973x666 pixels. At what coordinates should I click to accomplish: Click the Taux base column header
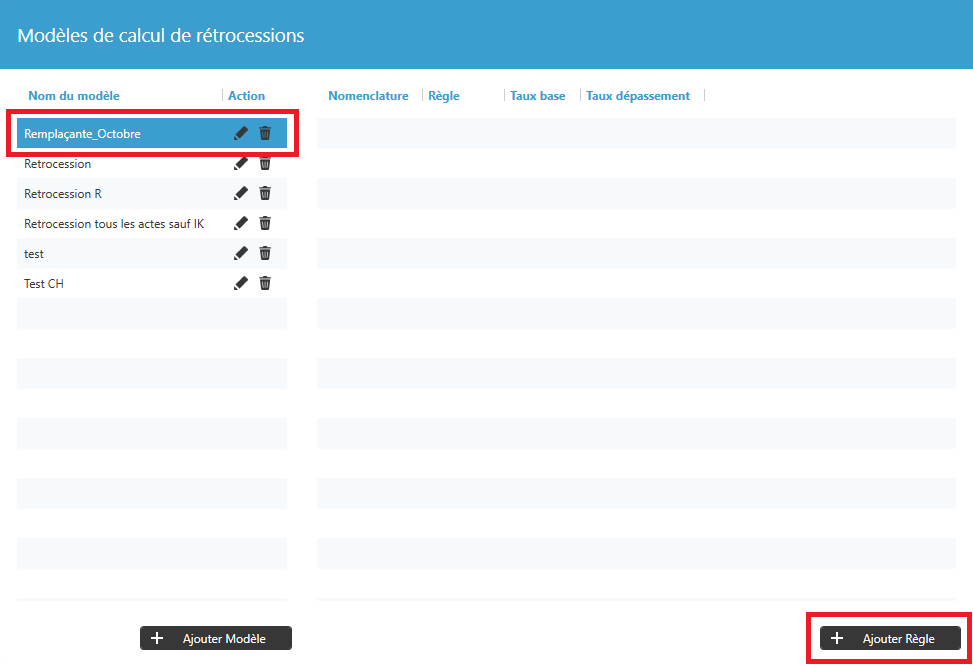[x=537, y=96]
